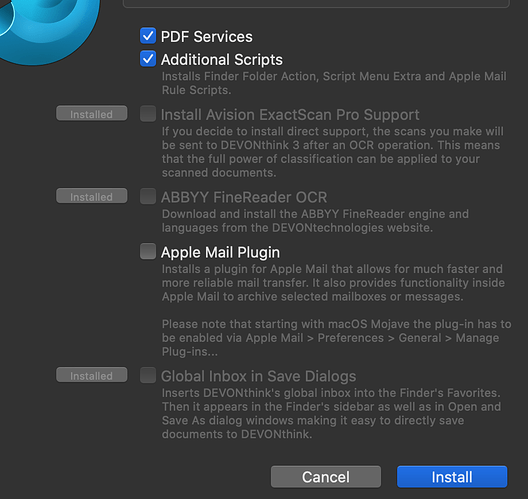Image resolution: width=528 pixels, height=499 pixels.
Task: Enable the Apple Mail Plugin checkbox
Action: (x=148, y=251)
